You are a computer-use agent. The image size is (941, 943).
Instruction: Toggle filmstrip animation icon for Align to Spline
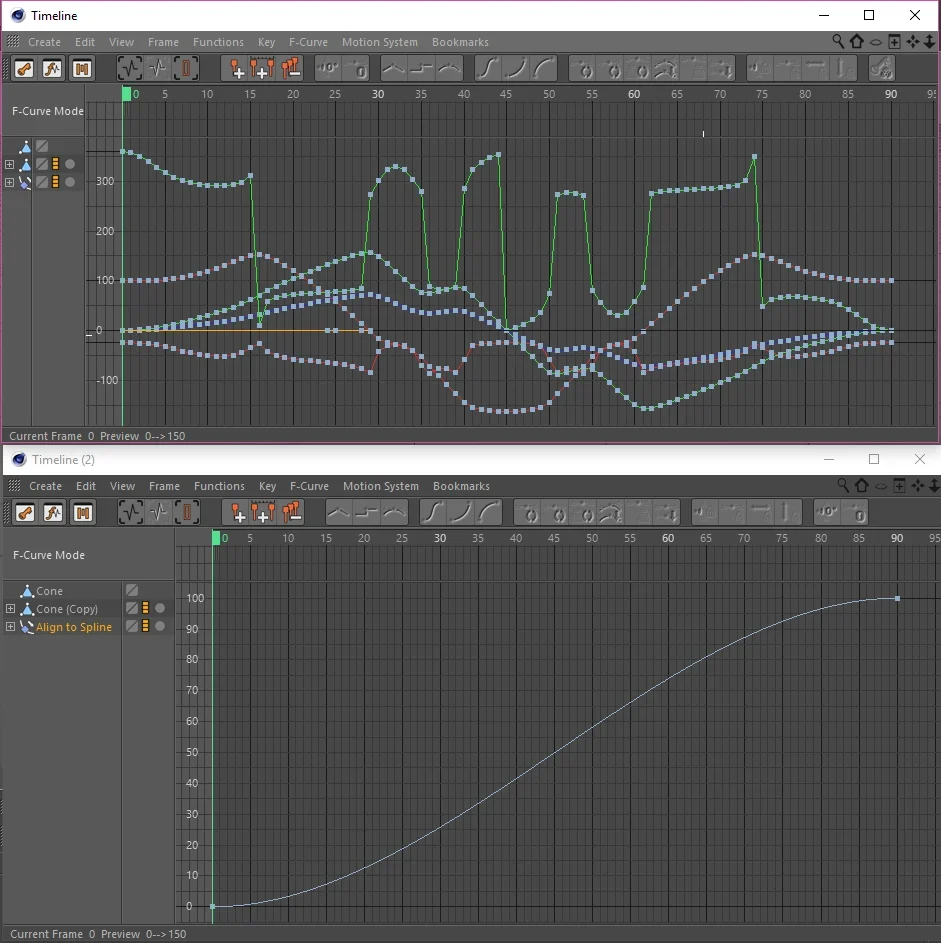click(x=145, y=627)
